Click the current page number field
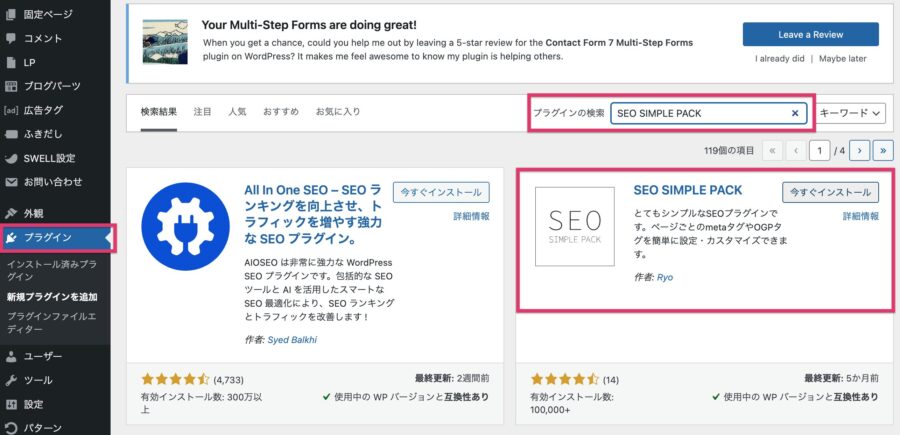This screenshot has width=900, height=435. [820, 151]
